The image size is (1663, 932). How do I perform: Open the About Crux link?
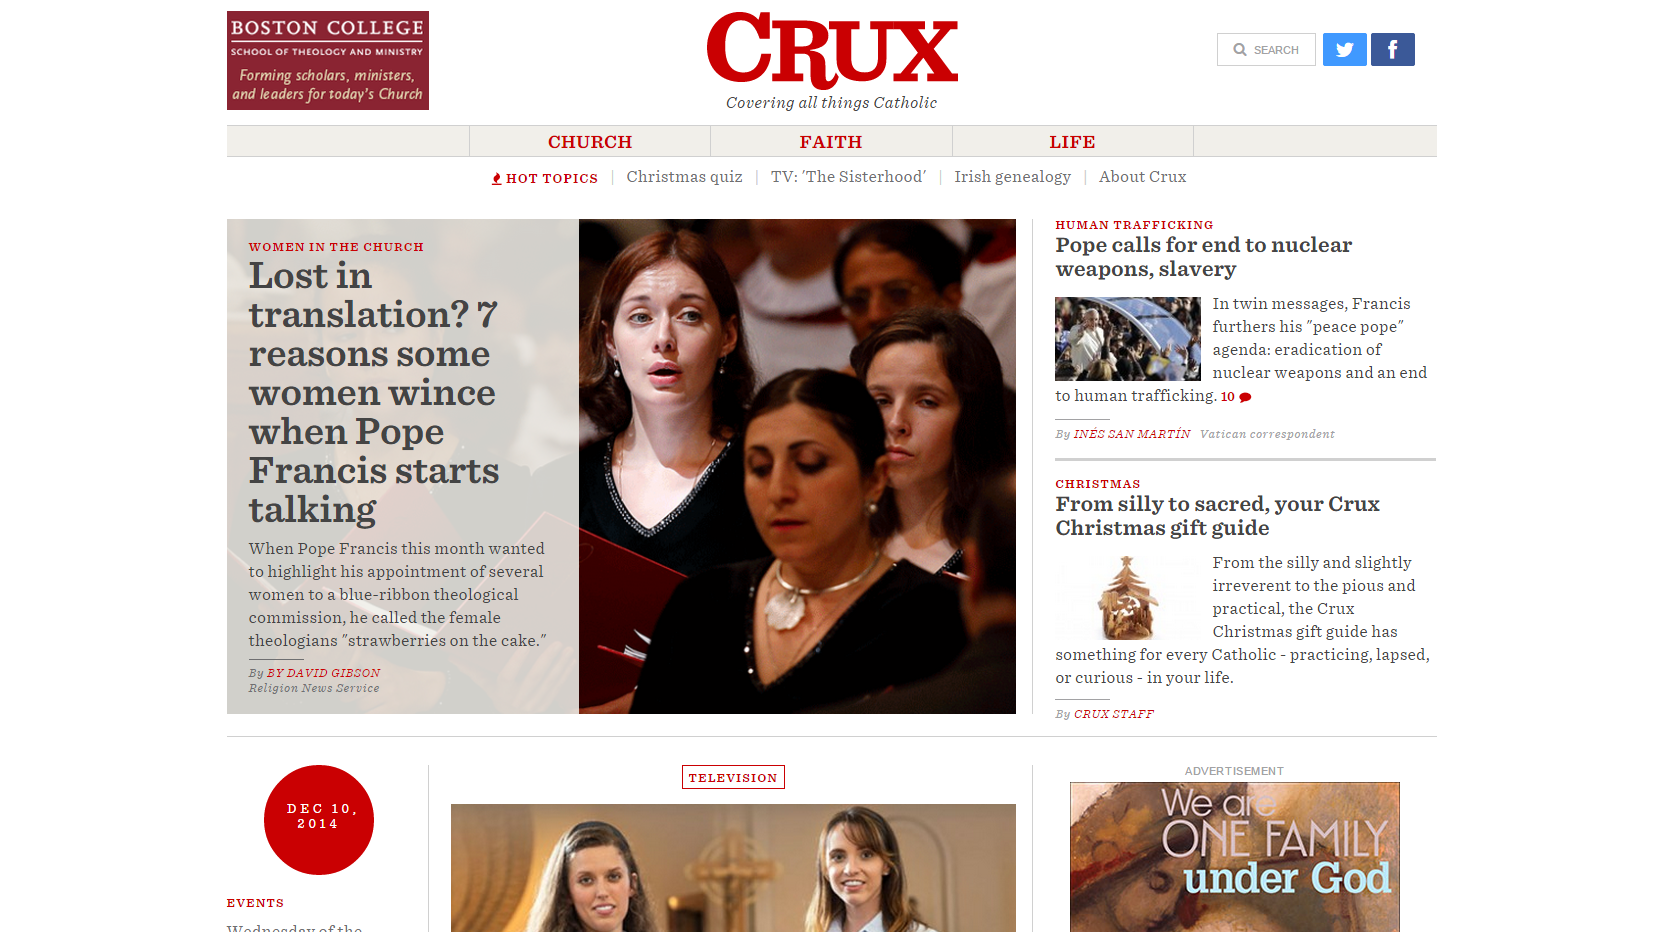point(1142,177)
